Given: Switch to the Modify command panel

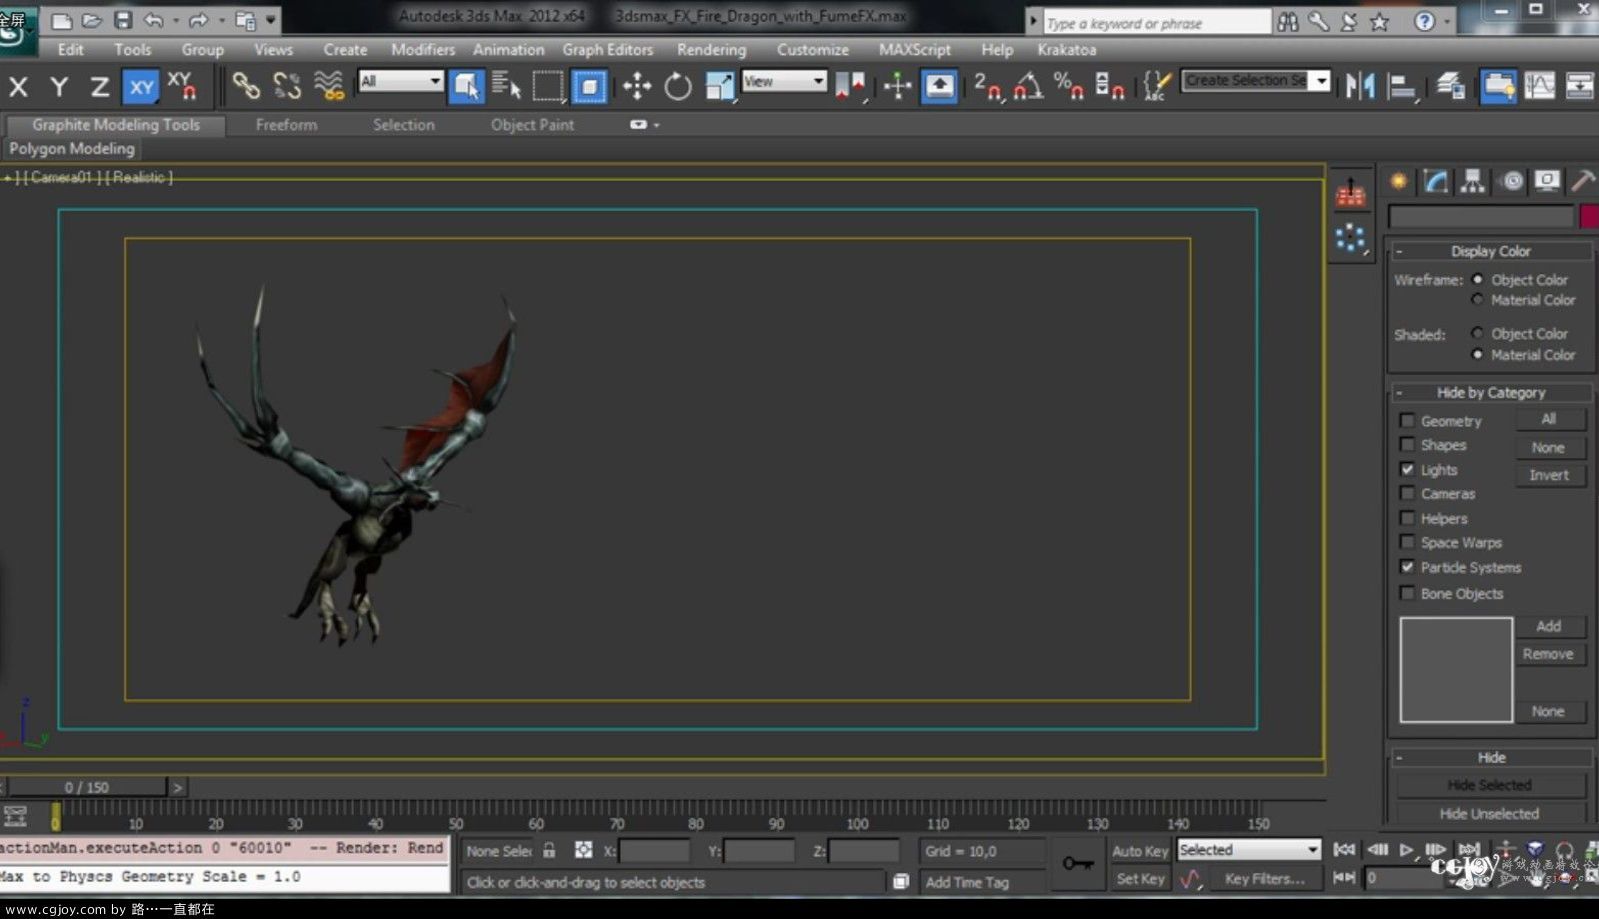Looking at the screenshot, I should pos(1436,181).
